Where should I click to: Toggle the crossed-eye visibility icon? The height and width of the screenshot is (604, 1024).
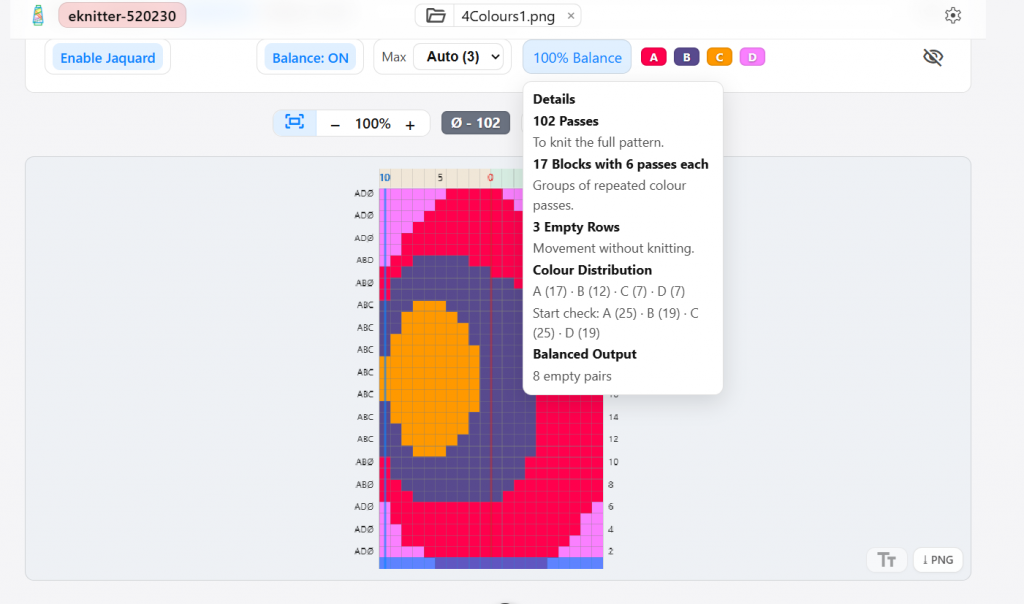[932, 57]
